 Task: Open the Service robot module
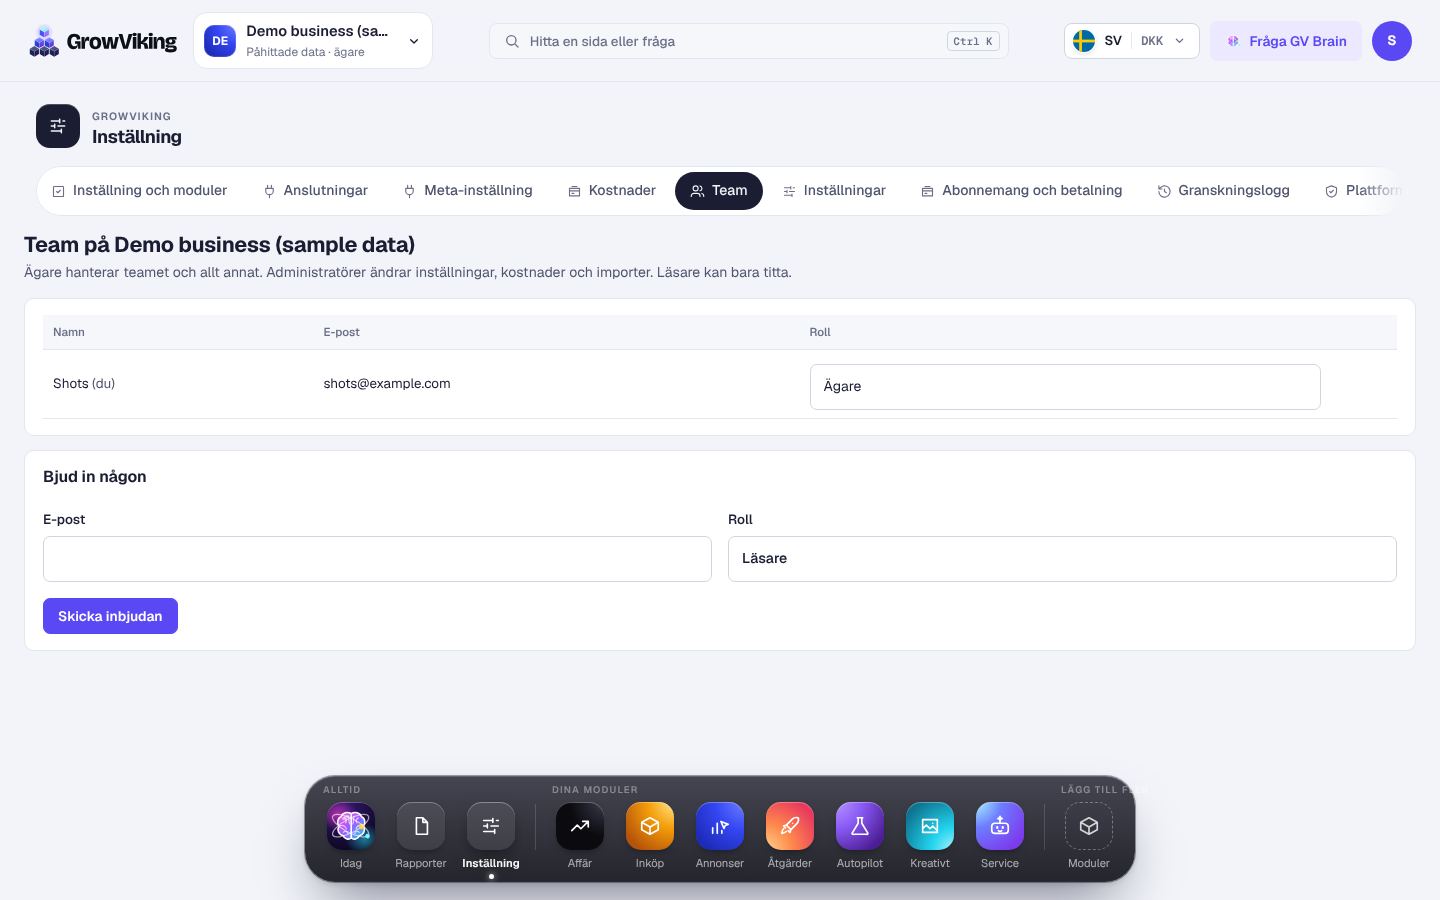1000,826
